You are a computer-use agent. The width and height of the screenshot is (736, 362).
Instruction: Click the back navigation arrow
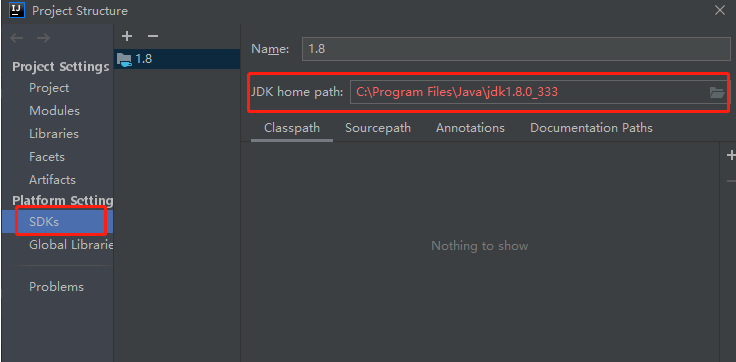pos(17,38)
